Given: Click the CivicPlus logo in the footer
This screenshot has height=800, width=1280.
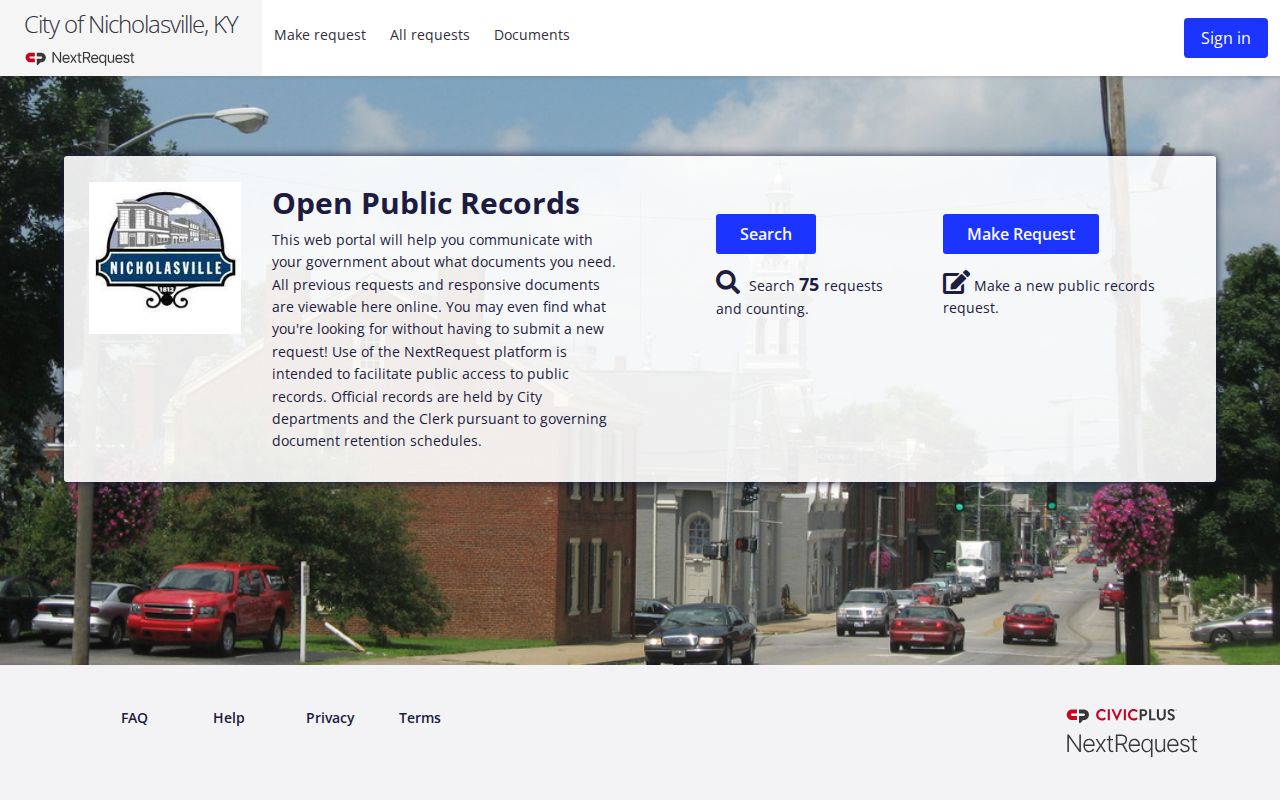Looking at the screenshot, I should tap(1121, 715).
